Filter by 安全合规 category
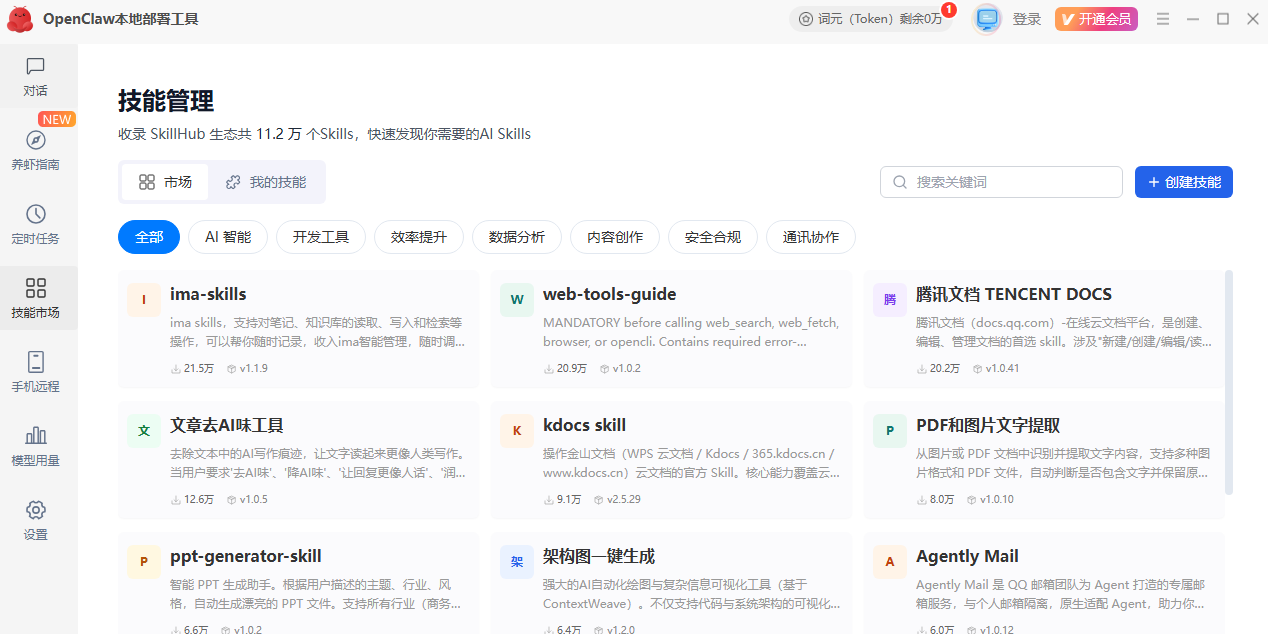The width and height of the screenshot is (1268, 634). pyautogui.click(x=713, y=237)
